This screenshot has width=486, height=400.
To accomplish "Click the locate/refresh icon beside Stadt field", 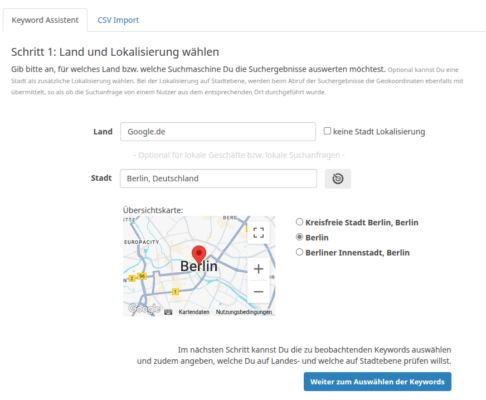I will [x=338, y=179].
